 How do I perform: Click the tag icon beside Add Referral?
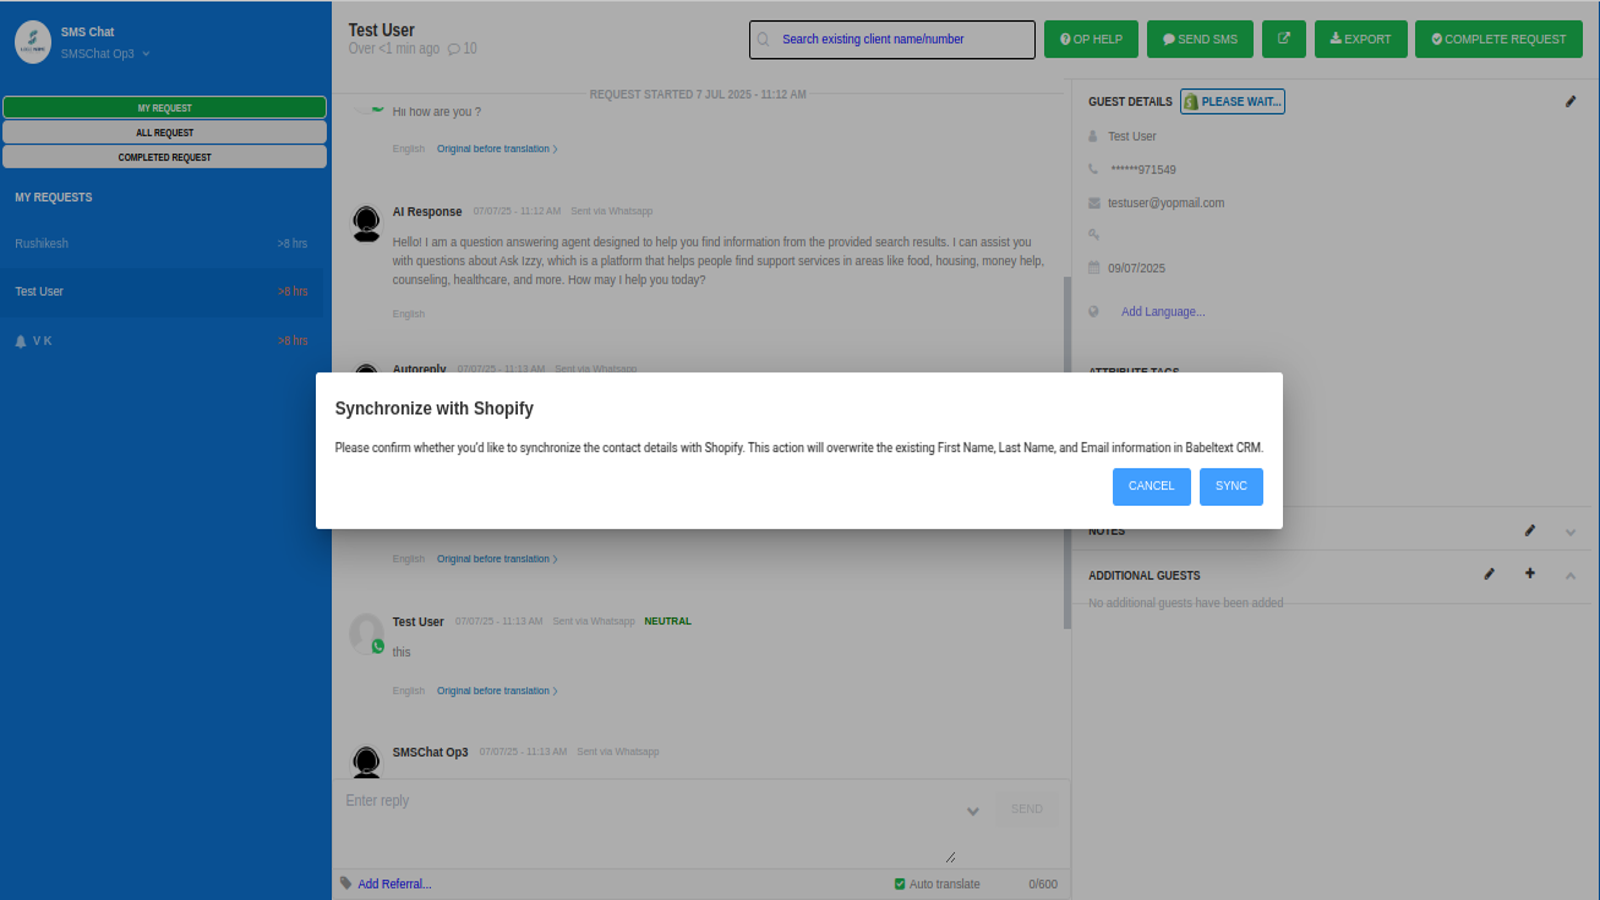click(x=346, y=883)
